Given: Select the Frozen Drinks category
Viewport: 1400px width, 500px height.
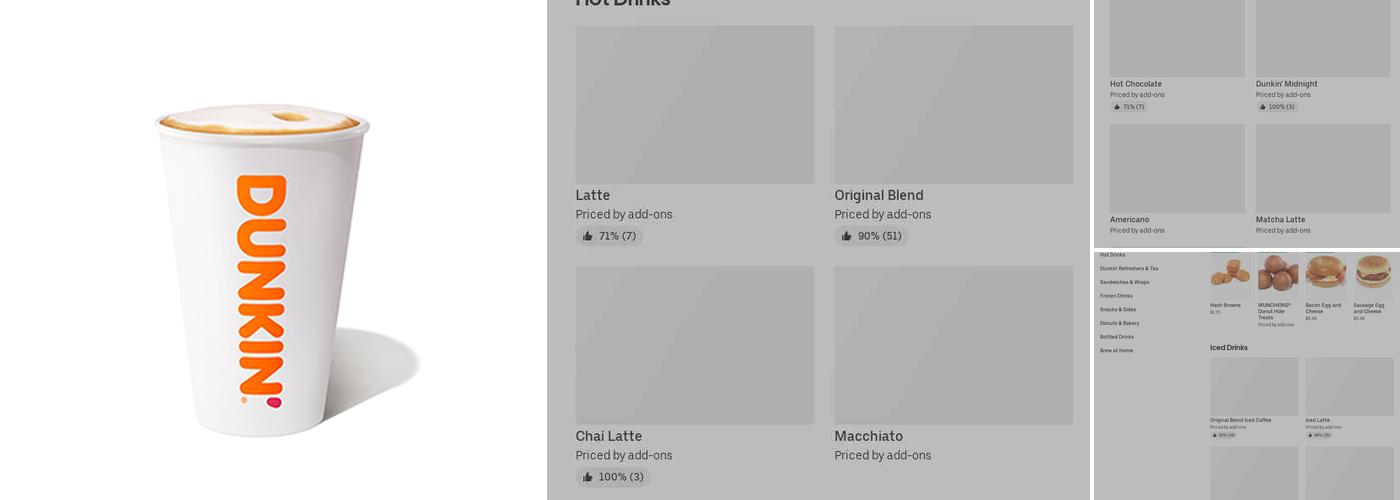Looking at the screenshot, I should coord(1116,296).
